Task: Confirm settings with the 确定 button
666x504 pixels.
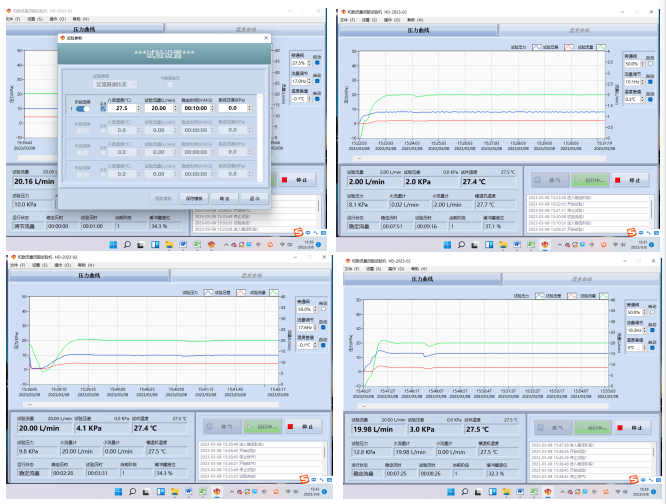Action: 224,198
